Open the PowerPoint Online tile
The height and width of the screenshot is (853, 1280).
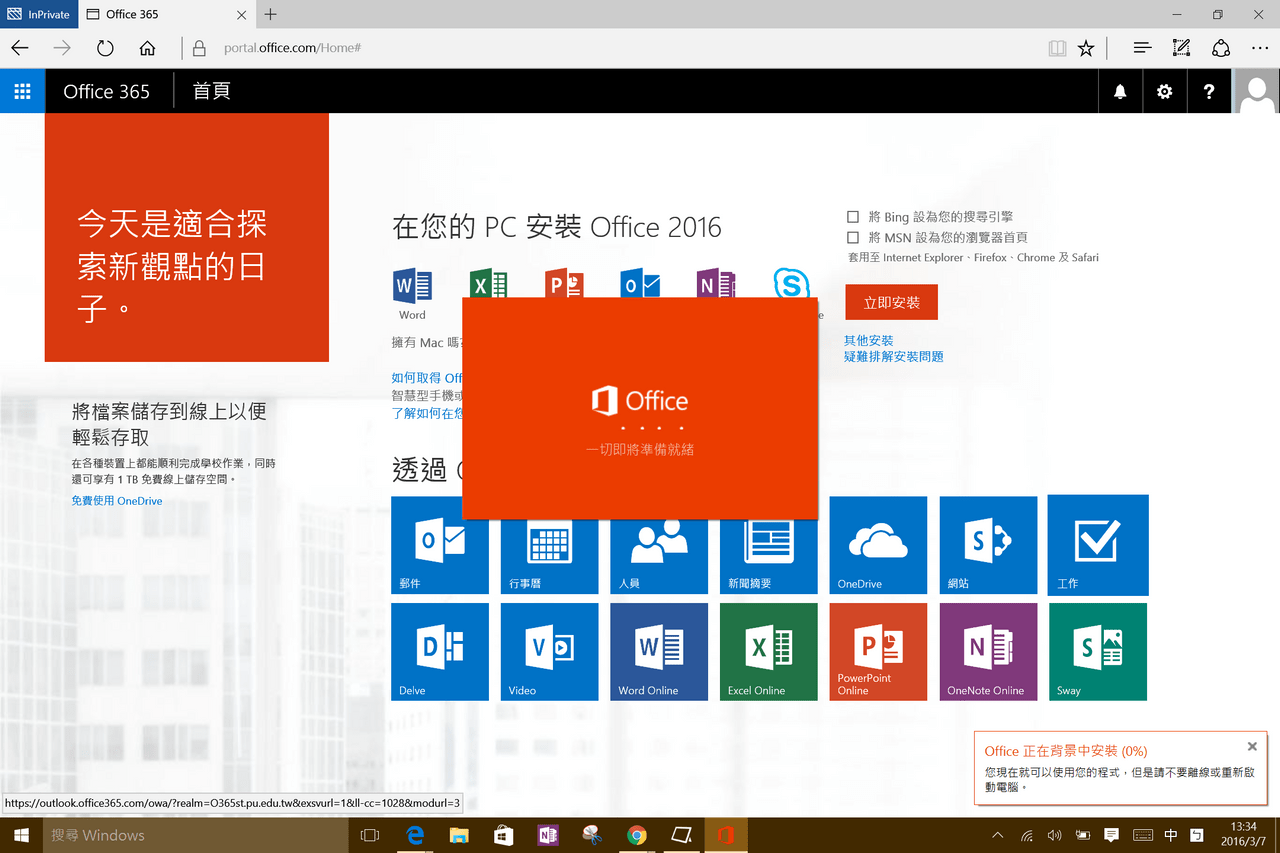(x=879, y=652)
